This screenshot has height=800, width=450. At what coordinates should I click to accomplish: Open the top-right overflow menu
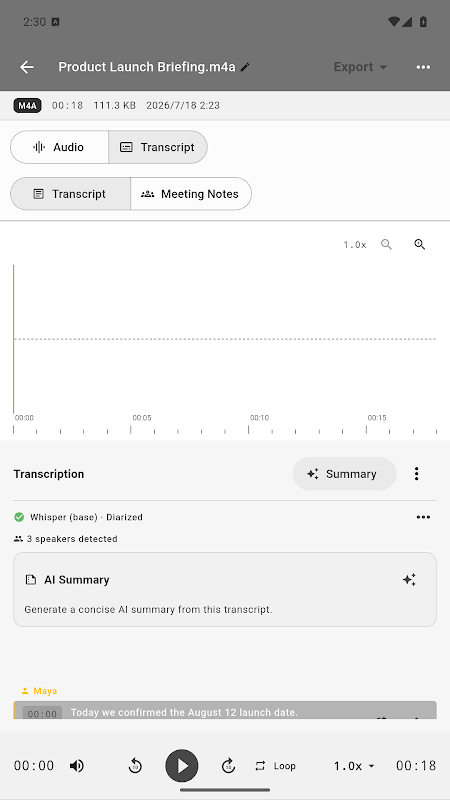click(423, 67)
